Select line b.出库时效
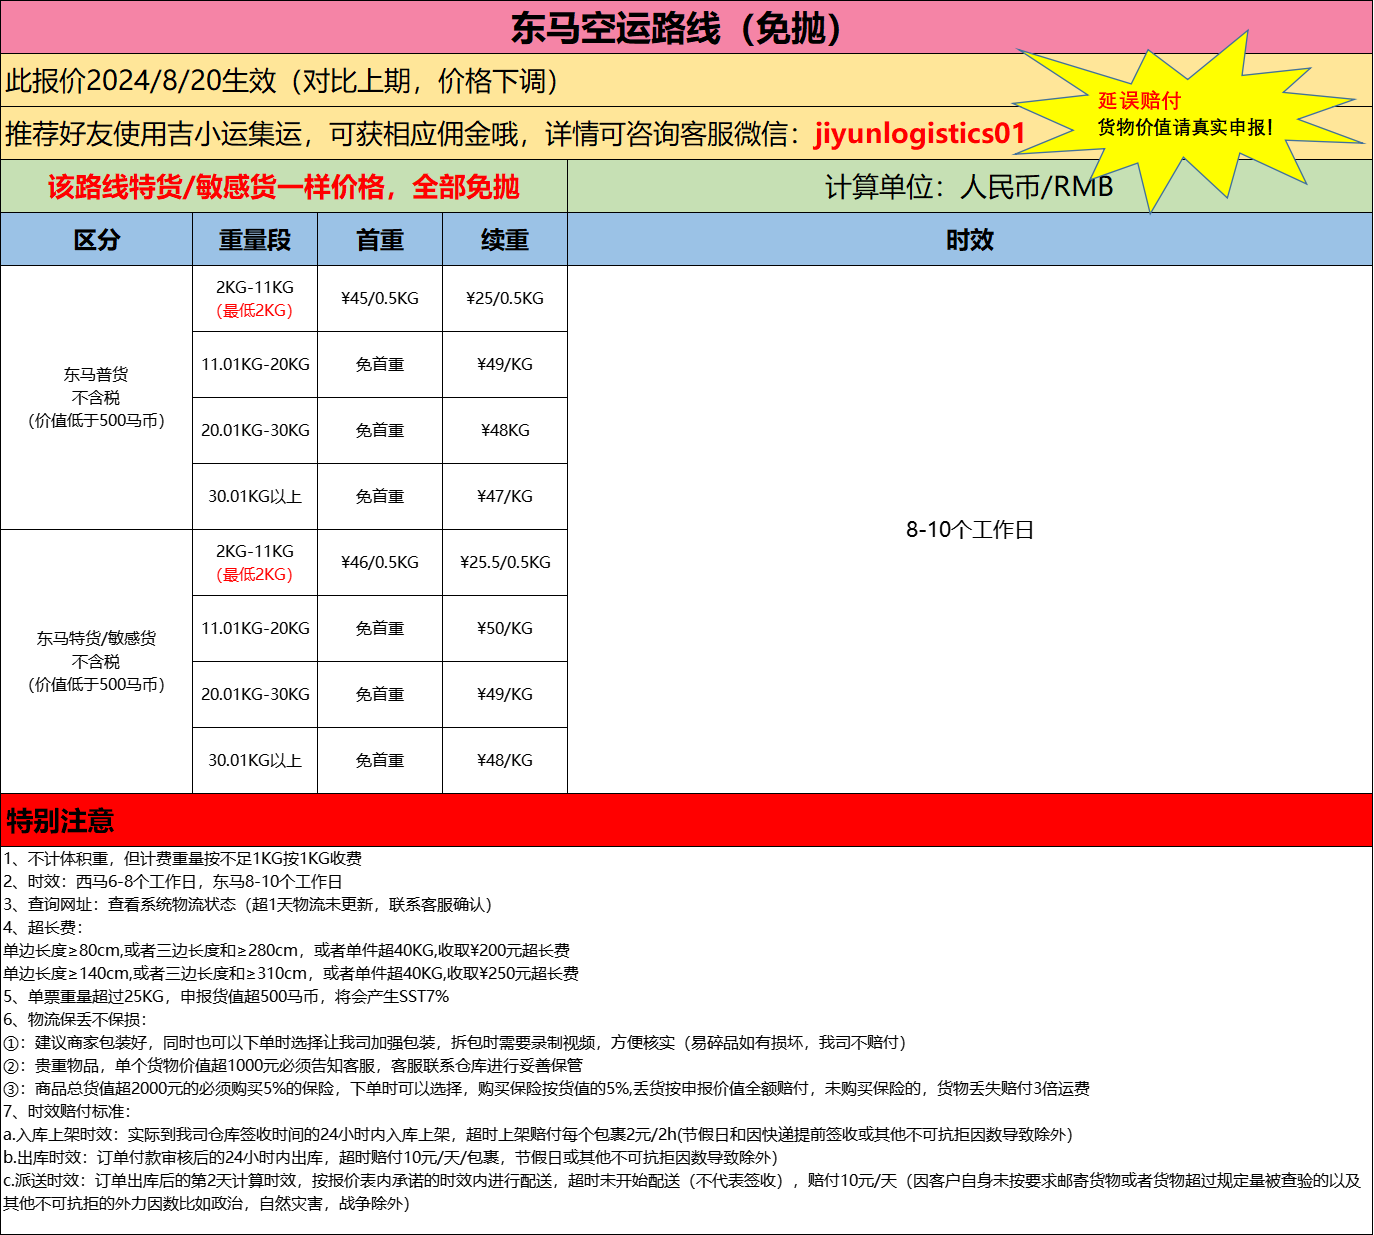This screenshot has width=1374, height=1235. click(x=391, y=1158)
